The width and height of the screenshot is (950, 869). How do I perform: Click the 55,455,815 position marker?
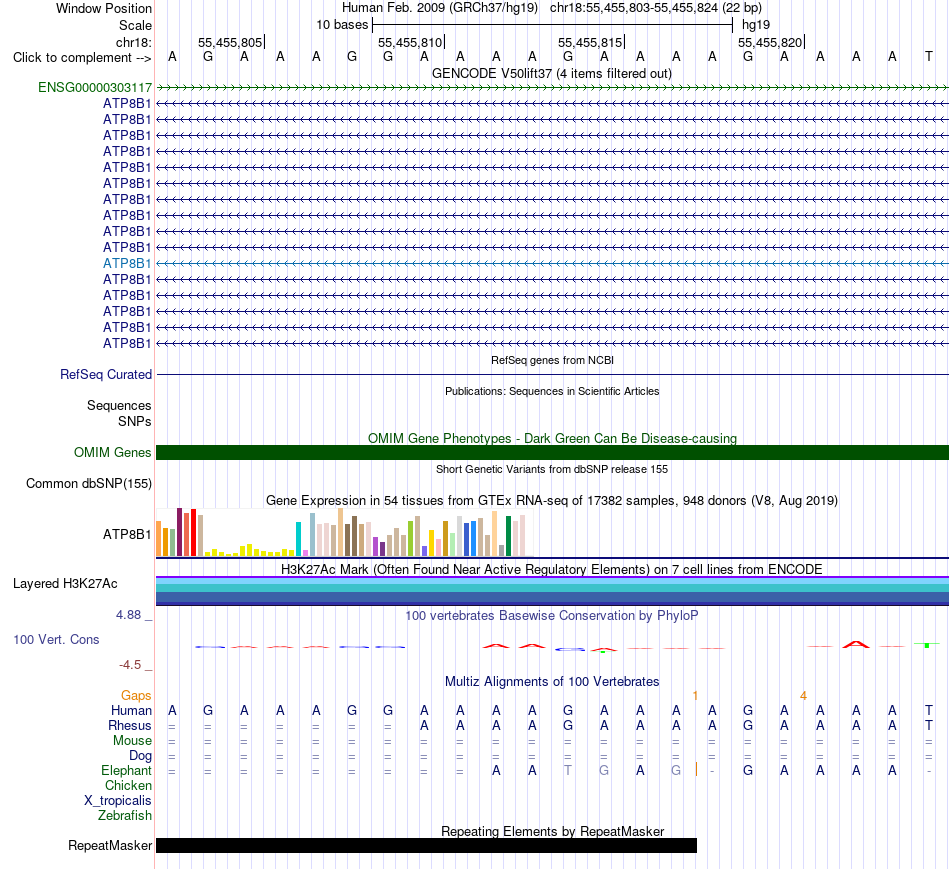[x=590, y=42]
